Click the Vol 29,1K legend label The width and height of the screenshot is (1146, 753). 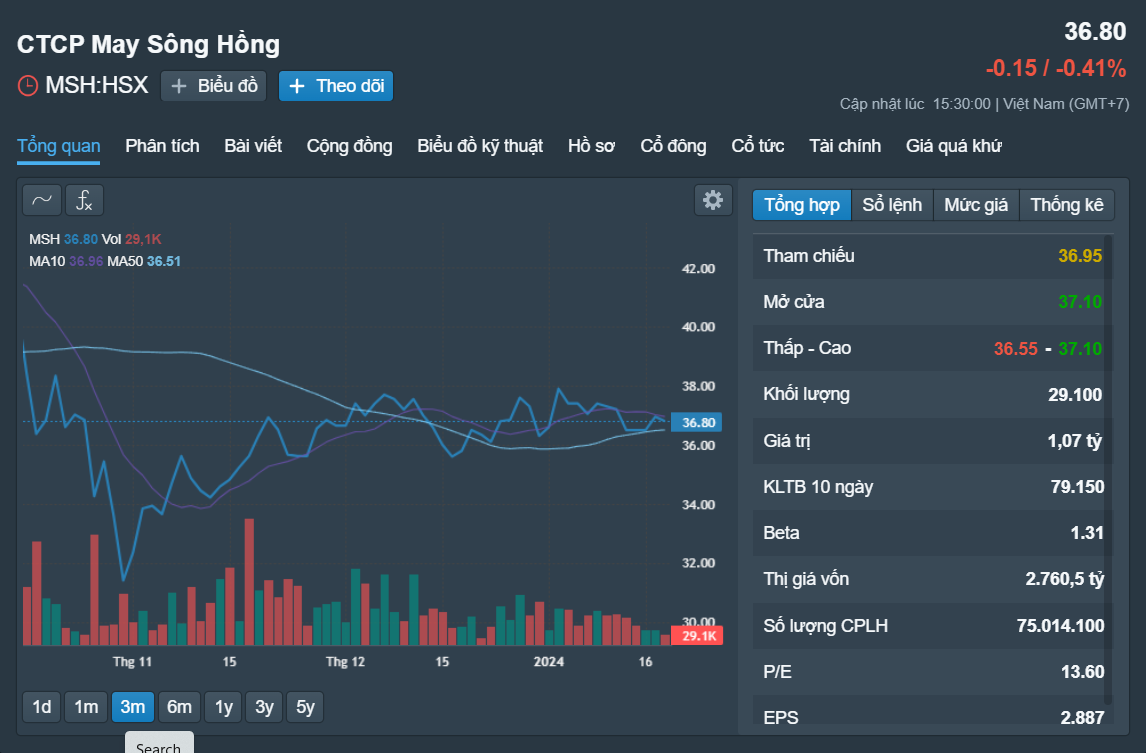coord(132,239)
